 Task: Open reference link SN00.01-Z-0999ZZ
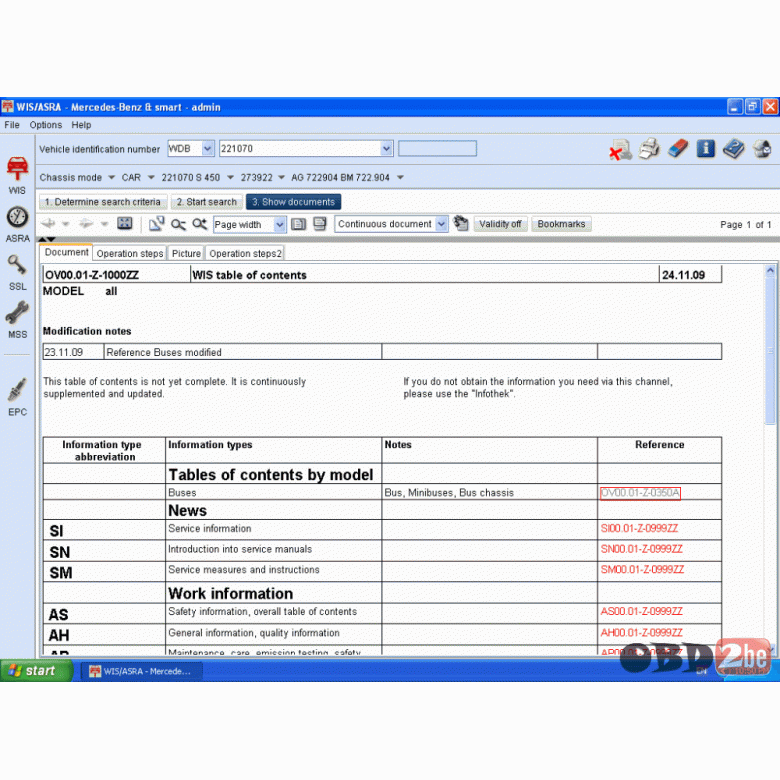pos(641,549)
